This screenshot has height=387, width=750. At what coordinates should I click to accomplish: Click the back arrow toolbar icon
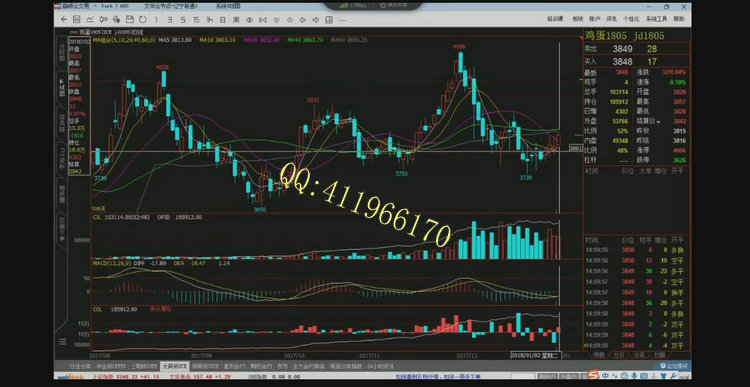[x=64, y=20]
